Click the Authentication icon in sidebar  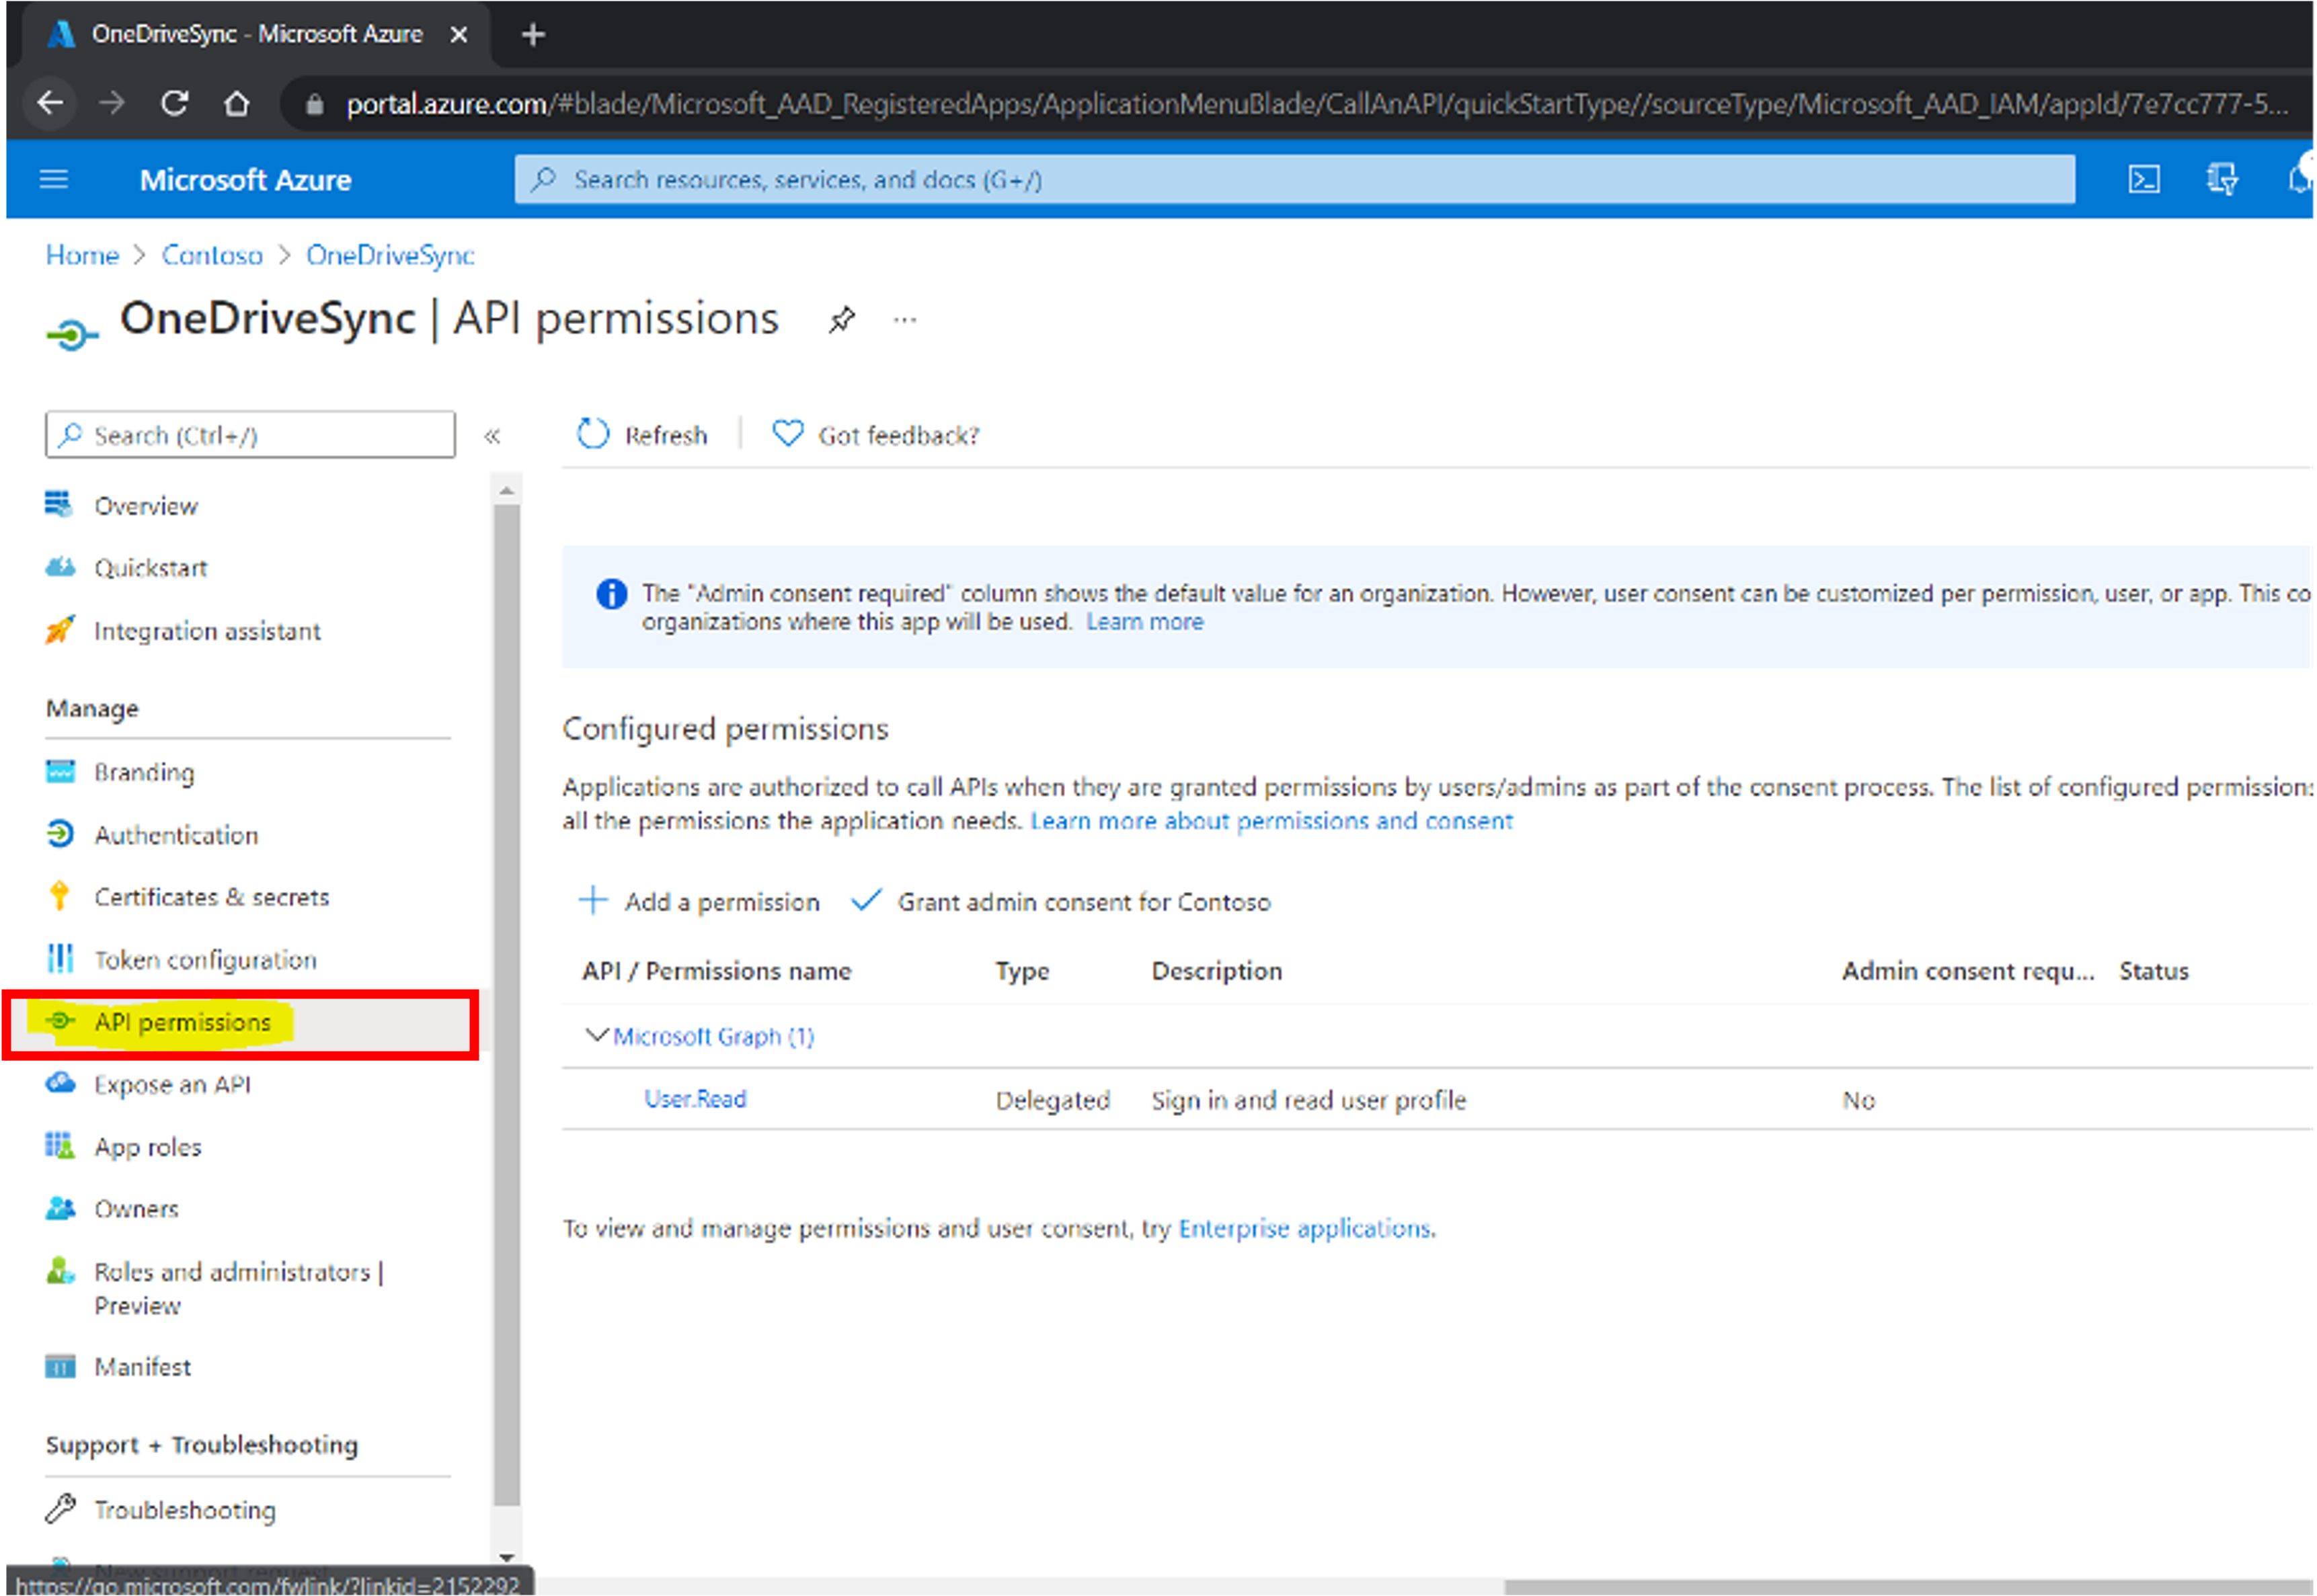60,834
